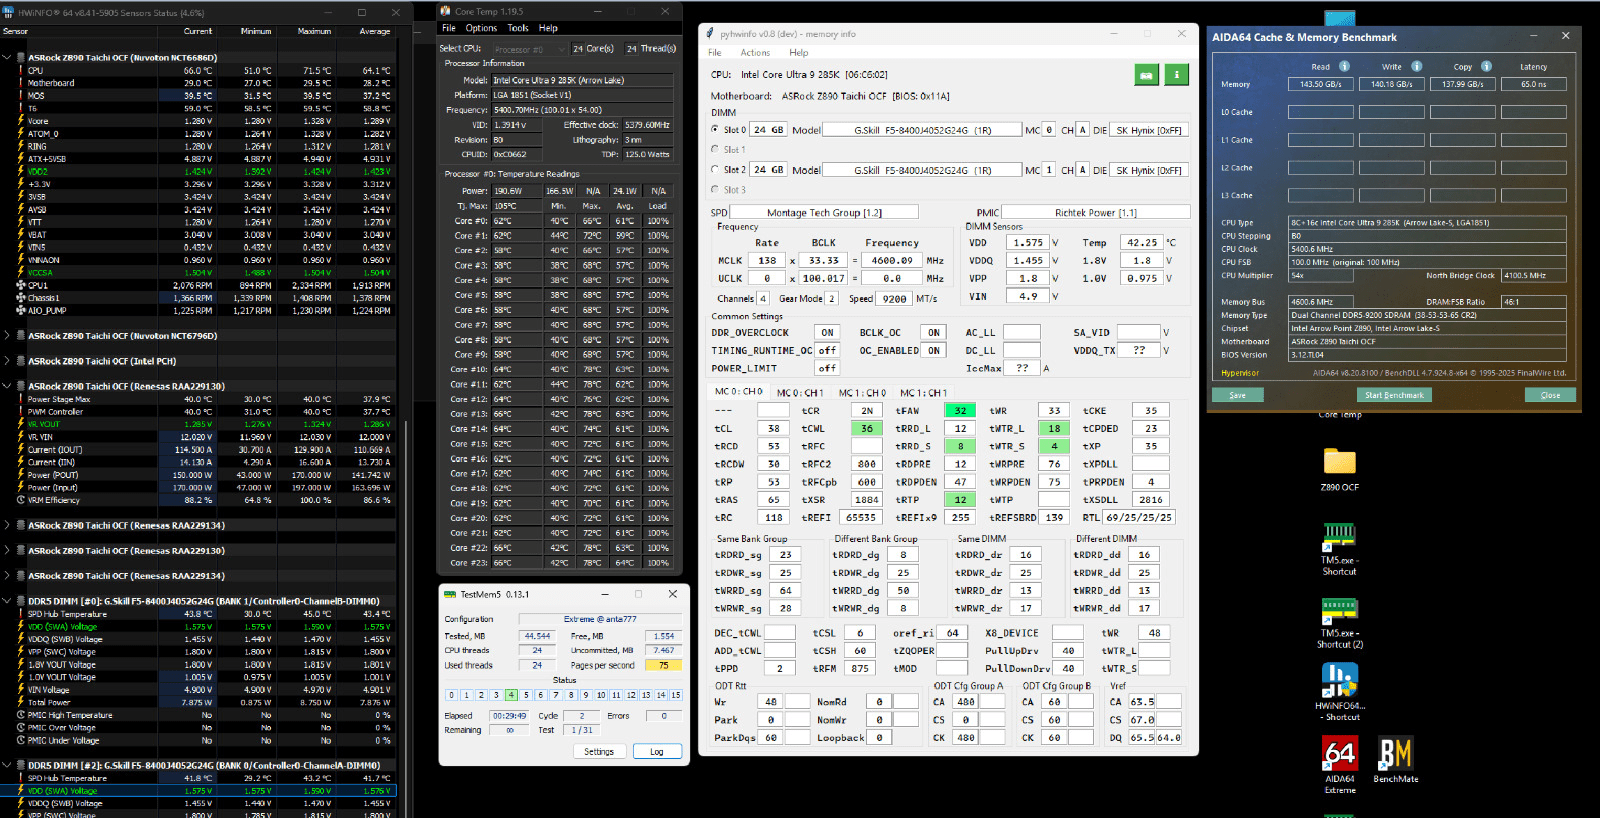Click the green info icon in pyhwinfo
This screenshot has height=818, width=1600.
pyautogui.click(x=1177, y=75)
